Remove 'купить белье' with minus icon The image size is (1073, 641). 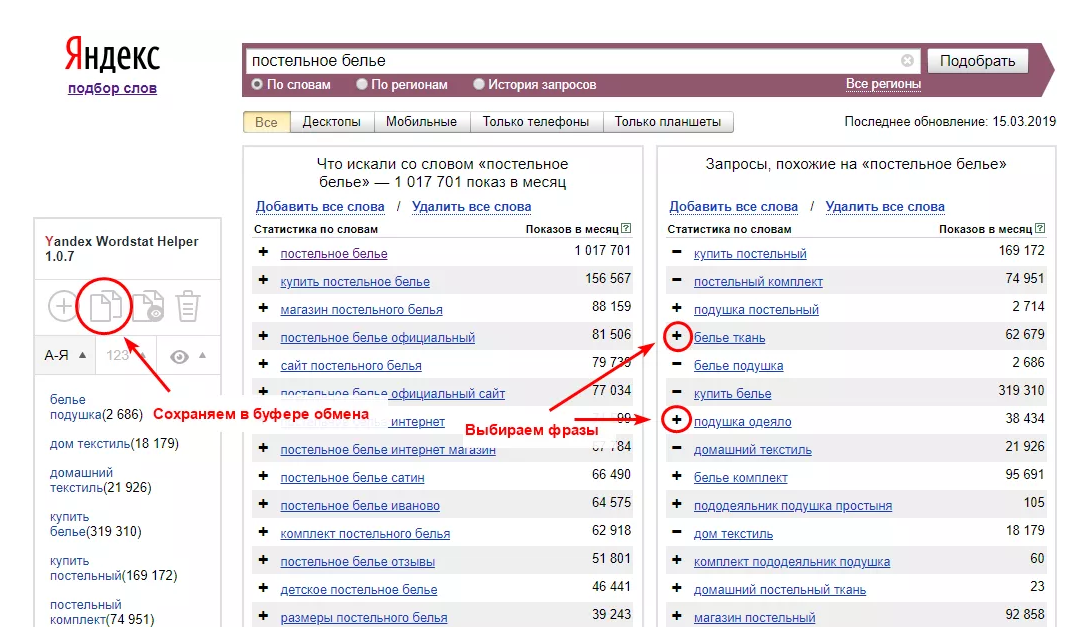[x=677, y=393]
